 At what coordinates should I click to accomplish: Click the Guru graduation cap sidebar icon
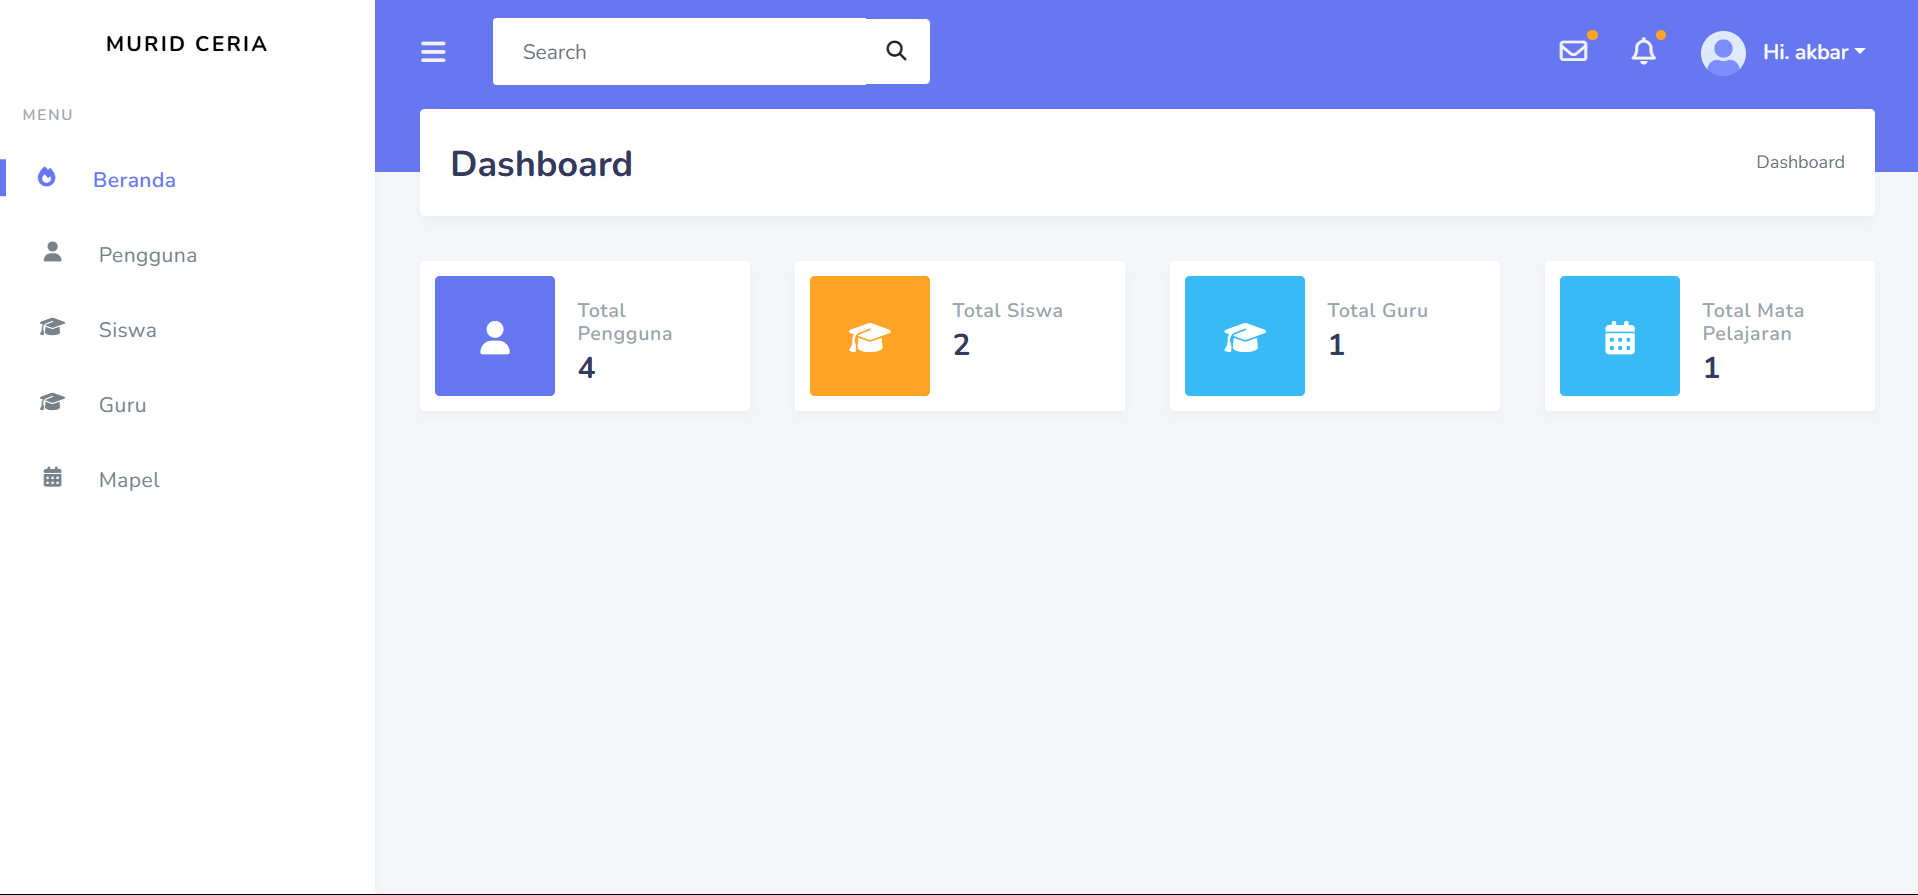point(52,402)
